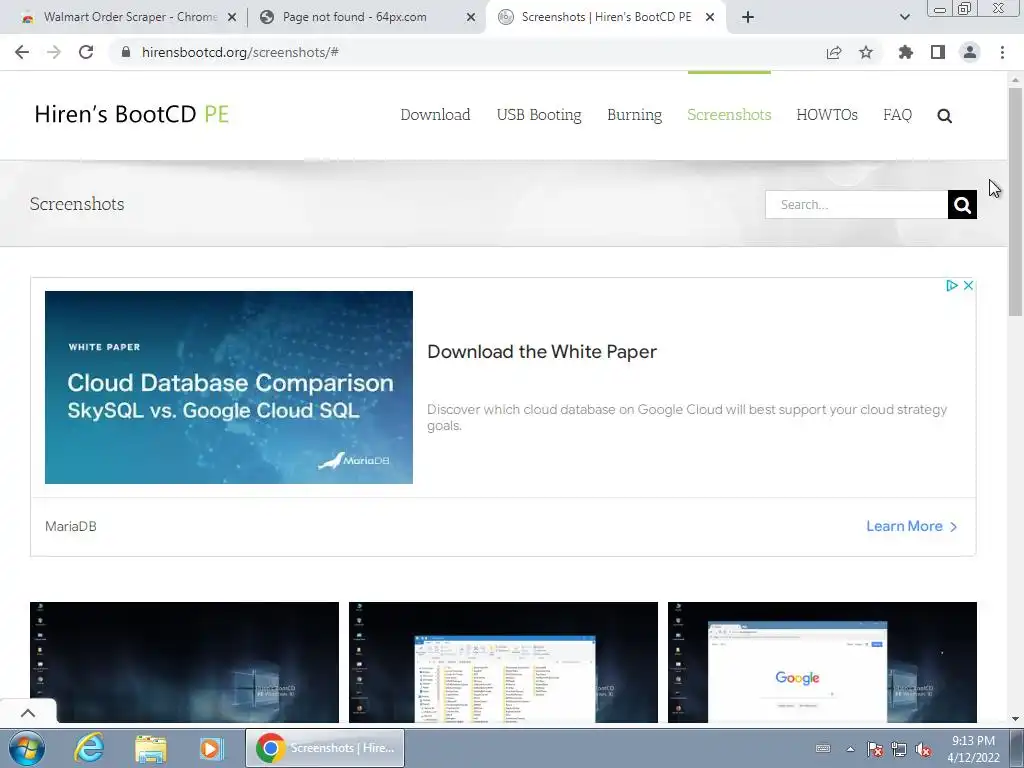Share this page via share icon

coord(834,52)
